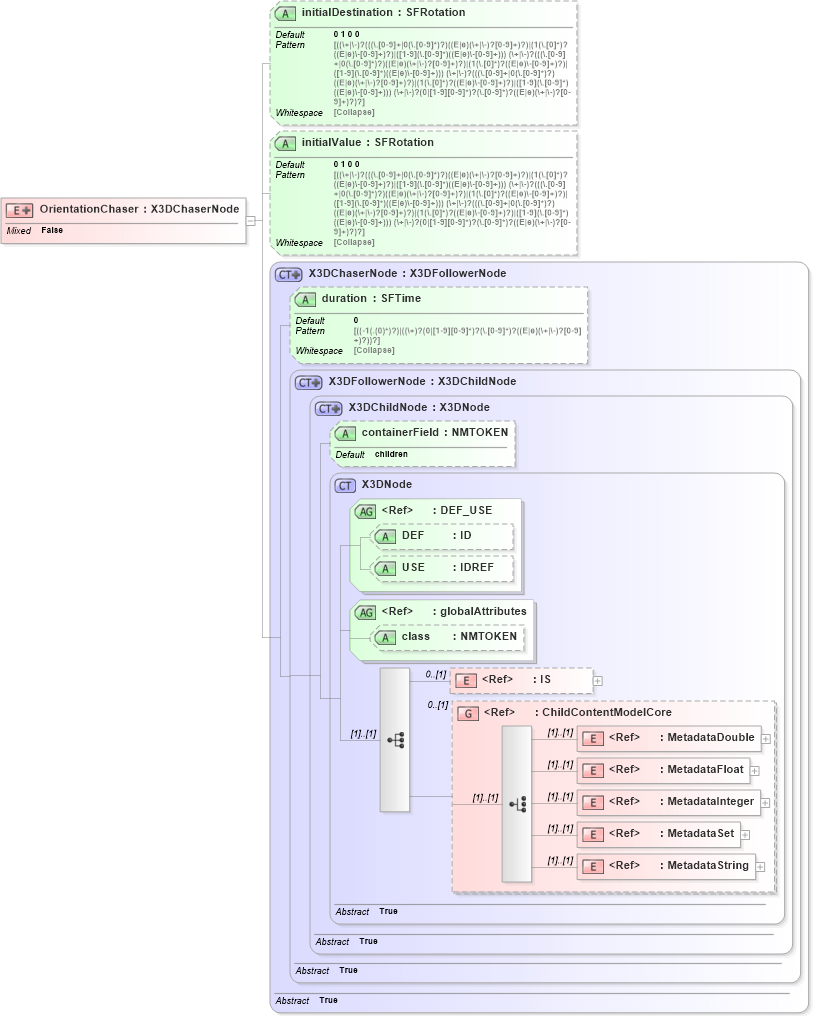
Task: Click the initialValue attribute A icon
Action: (285, 144)
